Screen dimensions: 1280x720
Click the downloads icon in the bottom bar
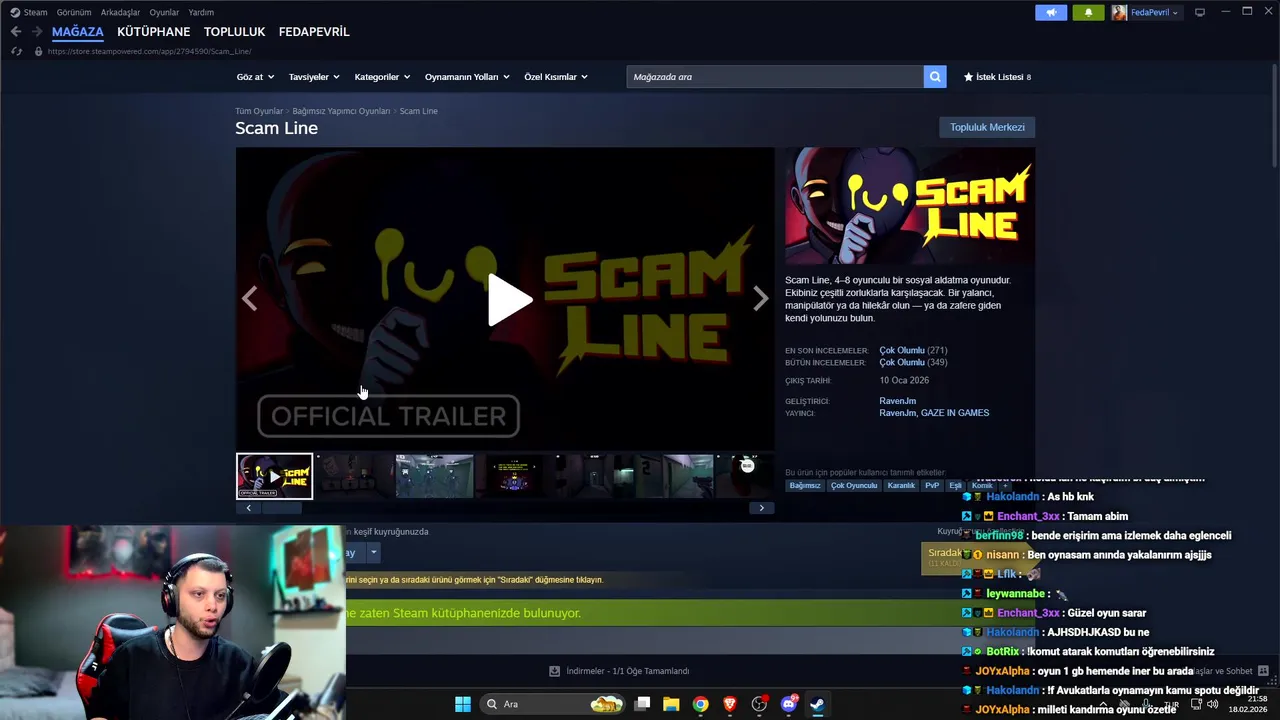click(x=554, y=671)
